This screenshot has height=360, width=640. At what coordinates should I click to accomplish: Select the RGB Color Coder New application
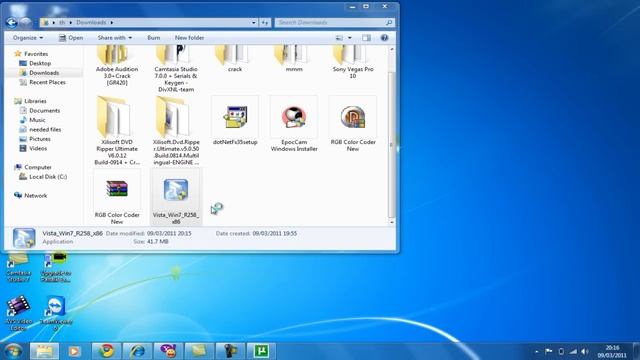tap(353, 124)
